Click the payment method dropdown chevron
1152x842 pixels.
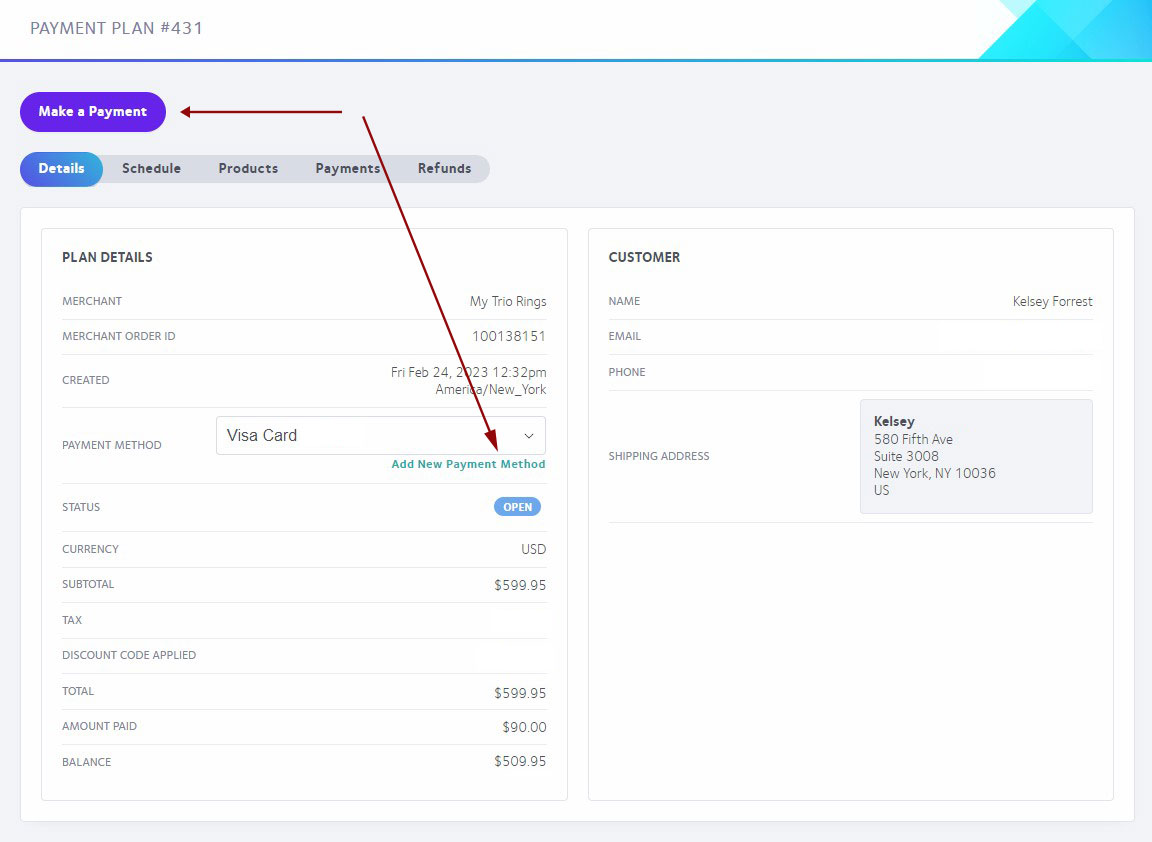[528, 436]
